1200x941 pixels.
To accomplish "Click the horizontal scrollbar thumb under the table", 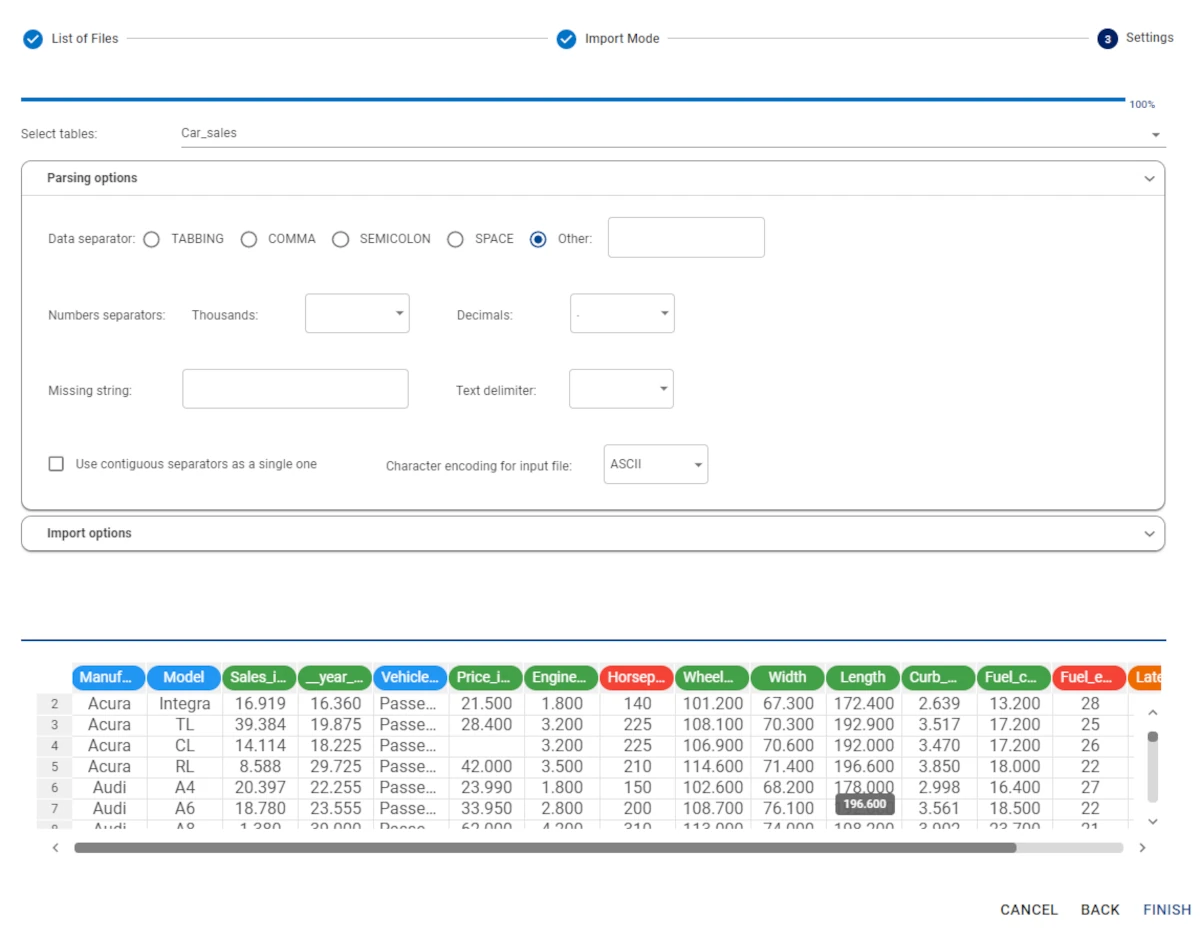I will click(x=545, y=847).
